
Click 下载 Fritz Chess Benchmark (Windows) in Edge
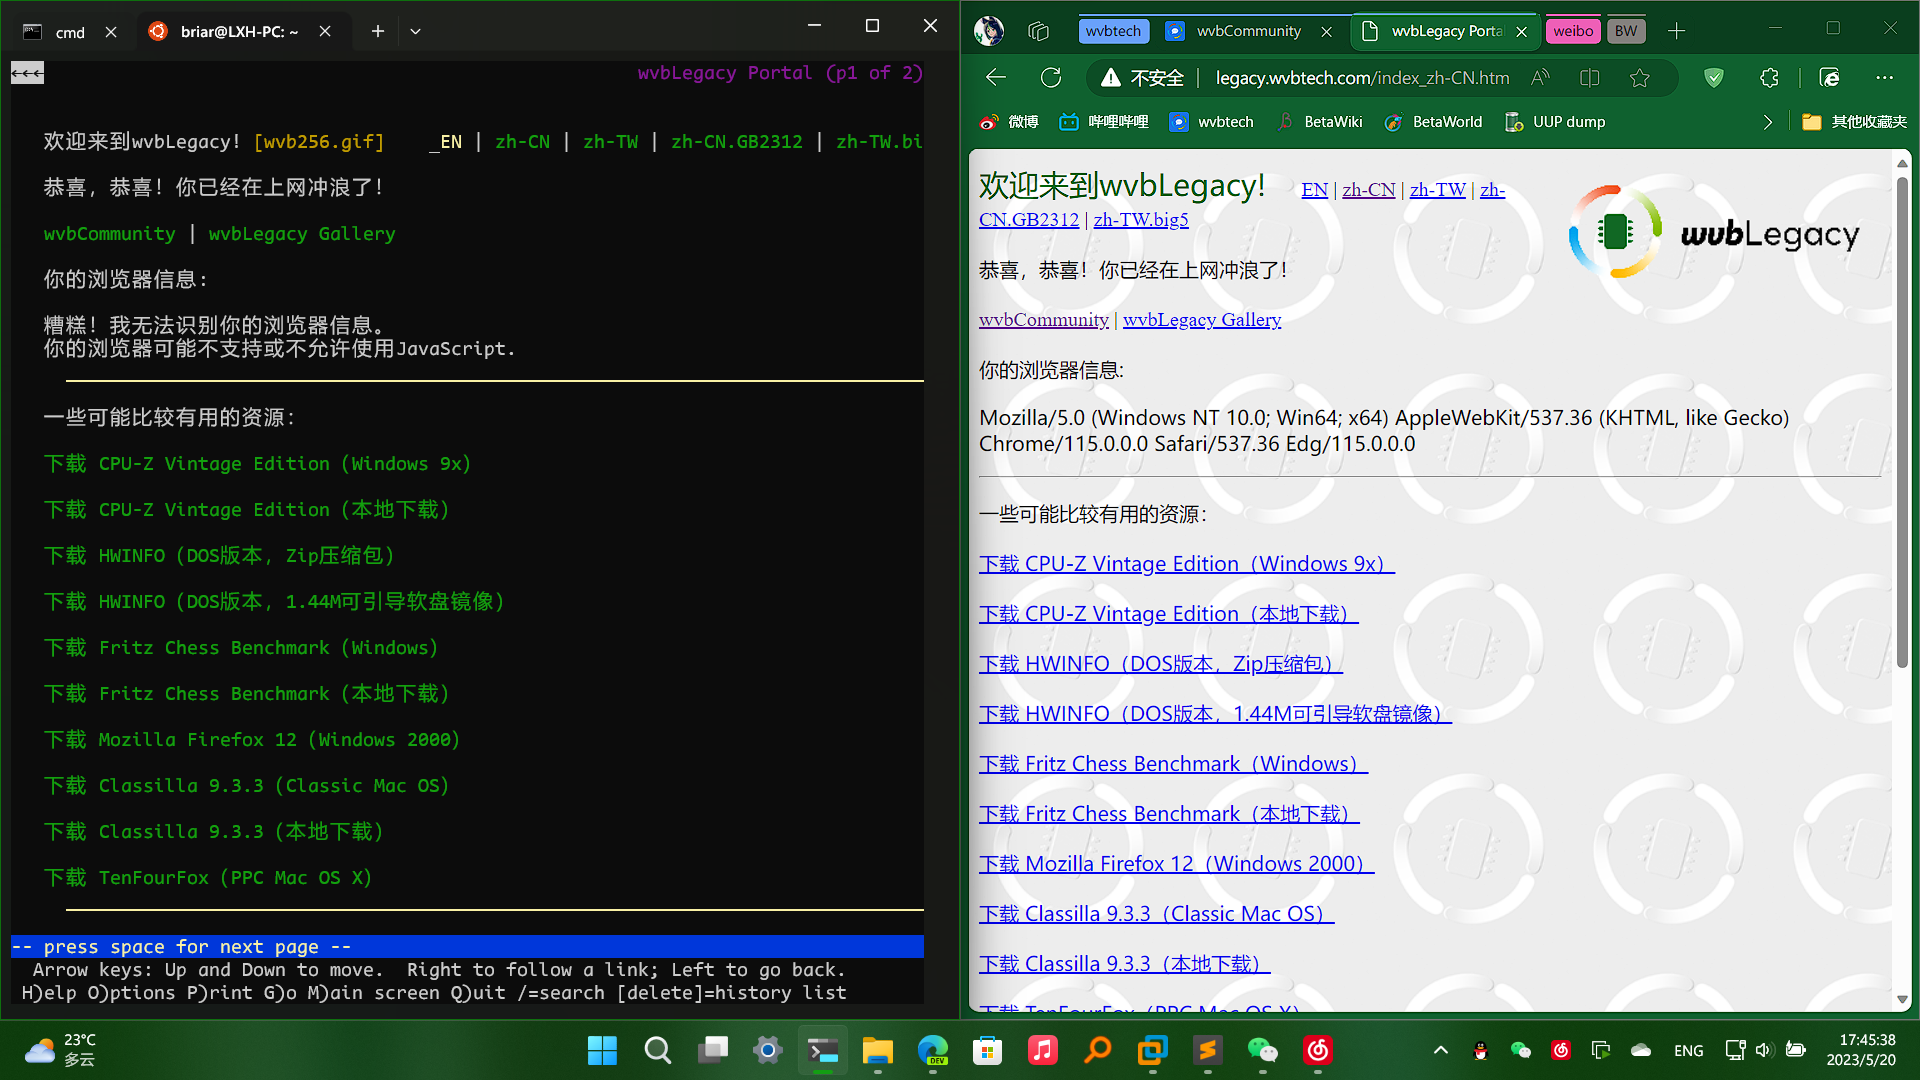point(1173,764)
